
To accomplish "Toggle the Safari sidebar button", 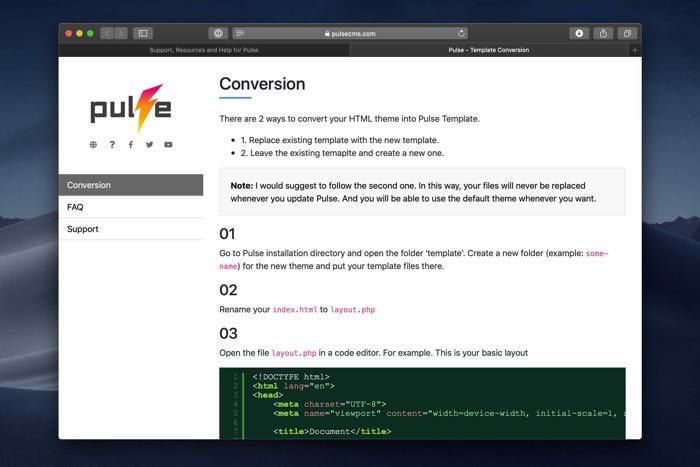I will click(x=143, y=33).
